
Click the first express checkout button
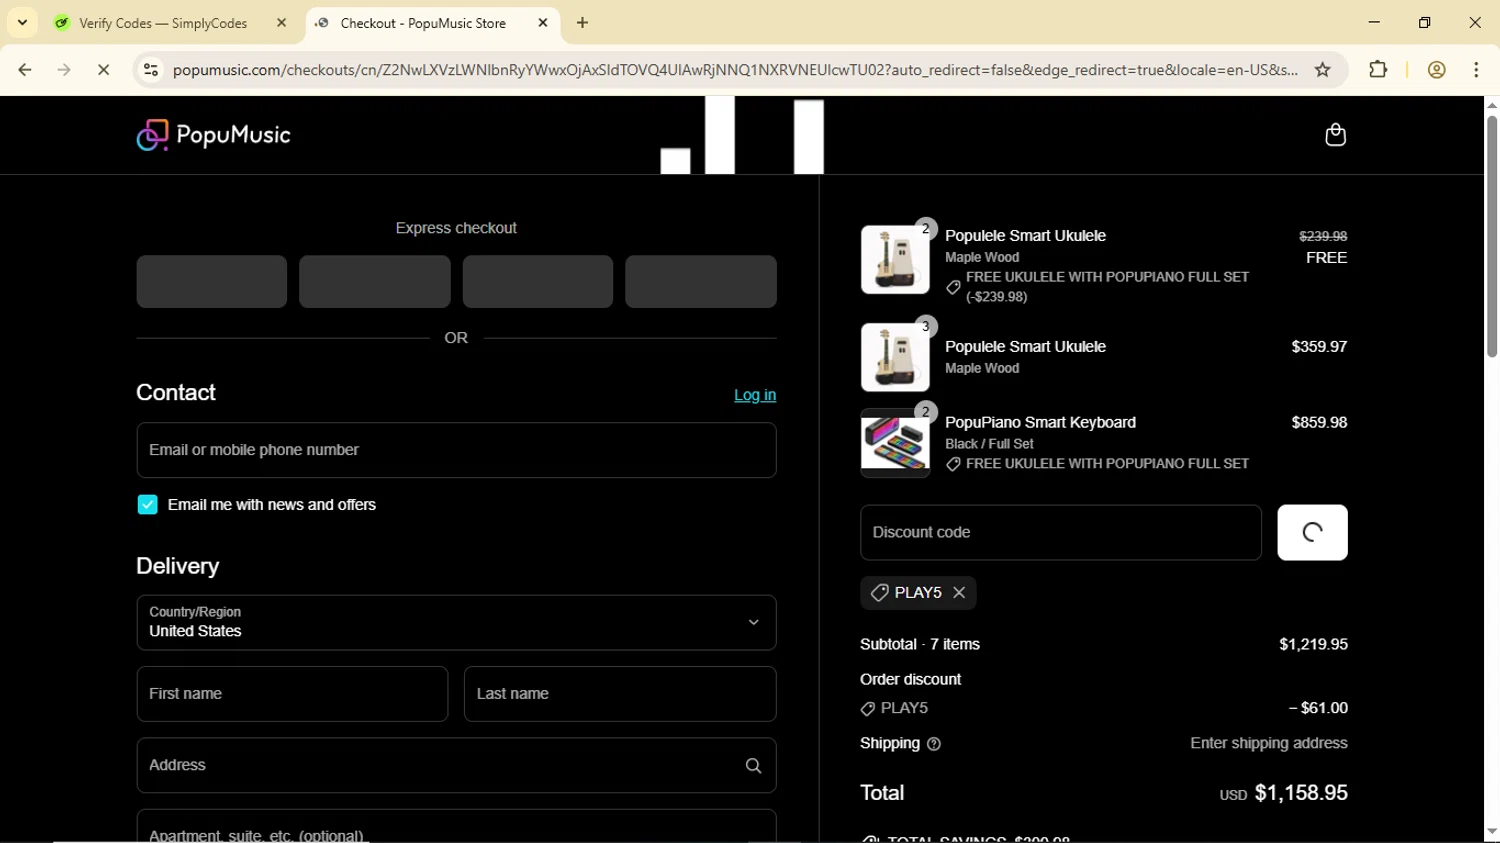(x=211, y=282)
